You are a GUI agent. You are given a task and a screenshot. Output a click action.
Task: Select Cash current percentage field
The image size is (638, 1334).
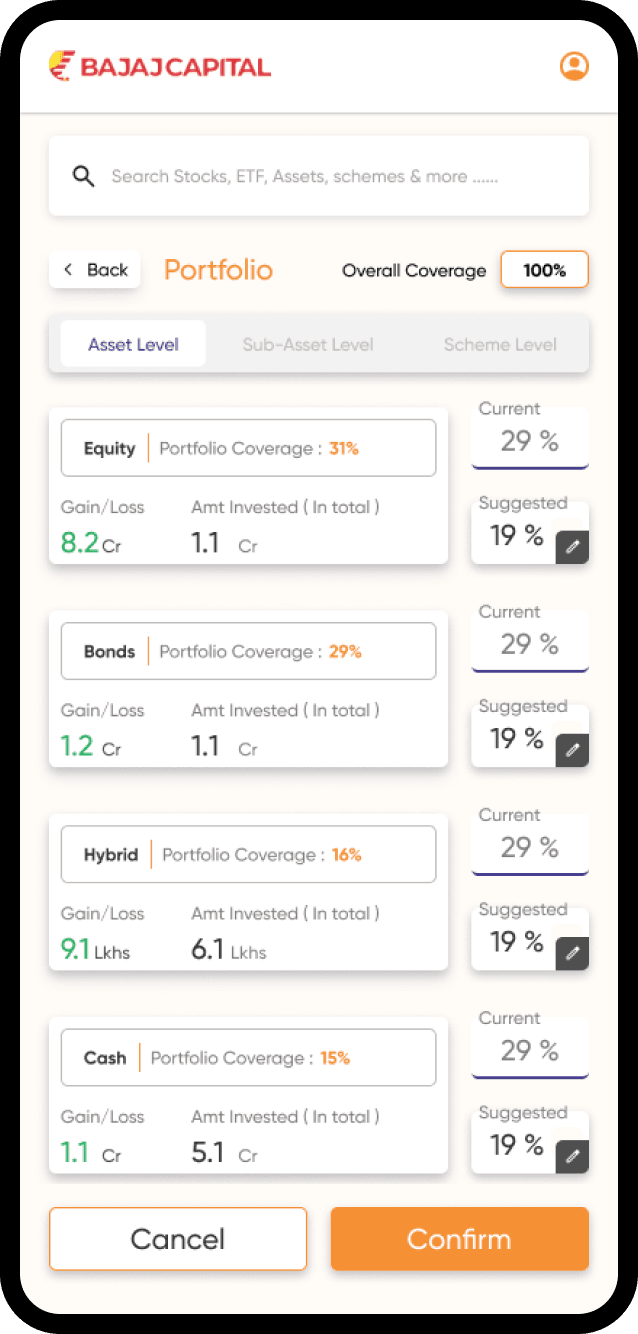coord(530,1050)
